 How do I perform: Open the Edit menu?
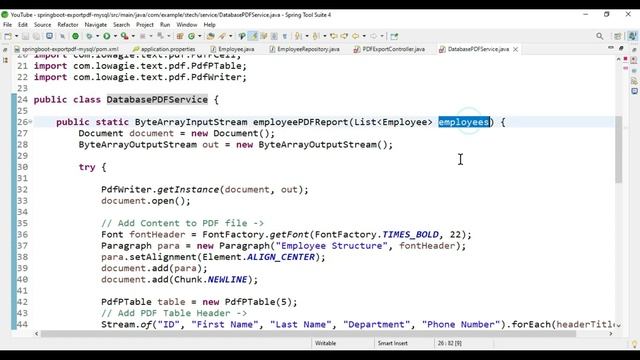click(x=23, y=25)
